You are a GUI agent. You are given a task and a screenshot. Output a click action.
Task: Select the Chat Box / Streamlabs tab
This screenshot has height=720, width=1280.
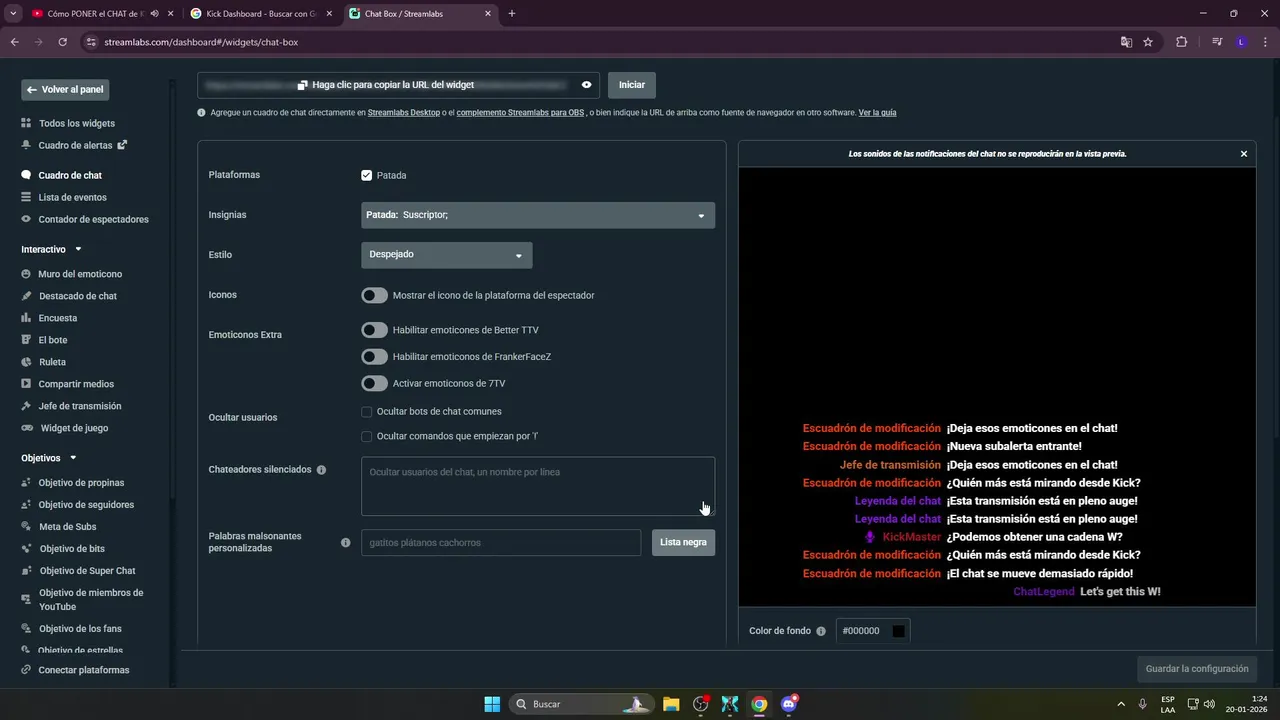coord(420,14)
